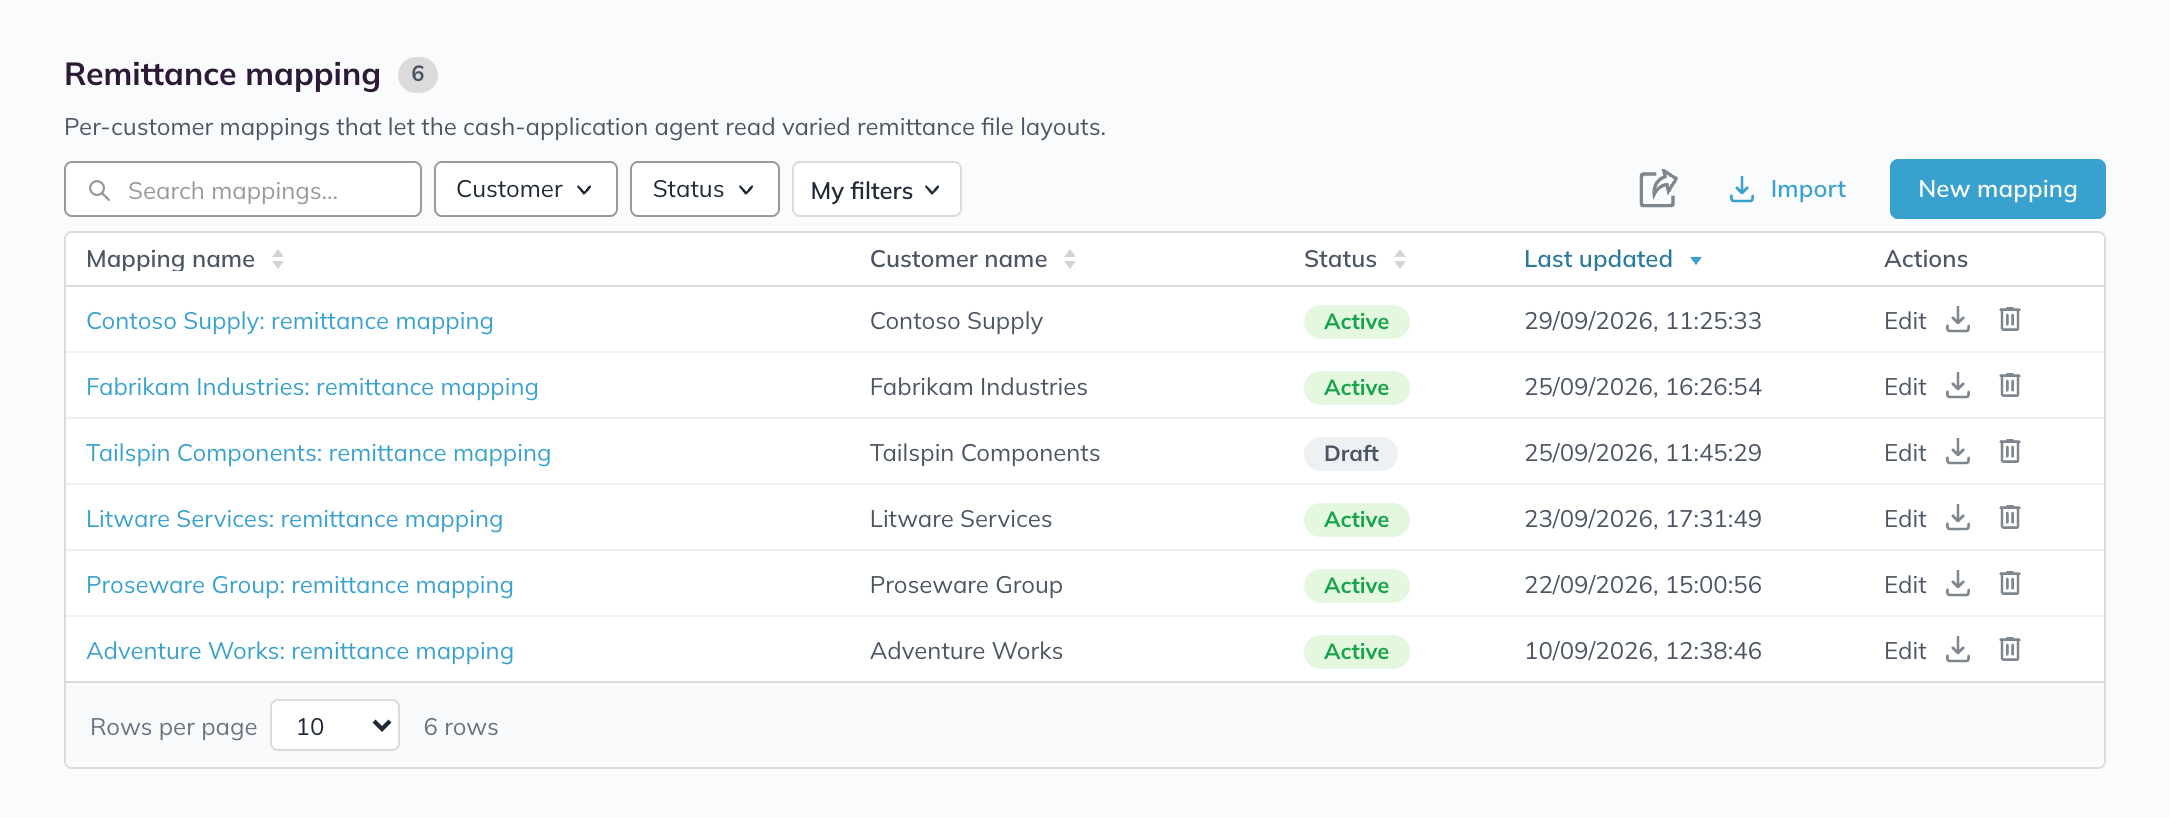Click timestamp 23/09/2026, 17:31:49

(x=1643, y=519)
